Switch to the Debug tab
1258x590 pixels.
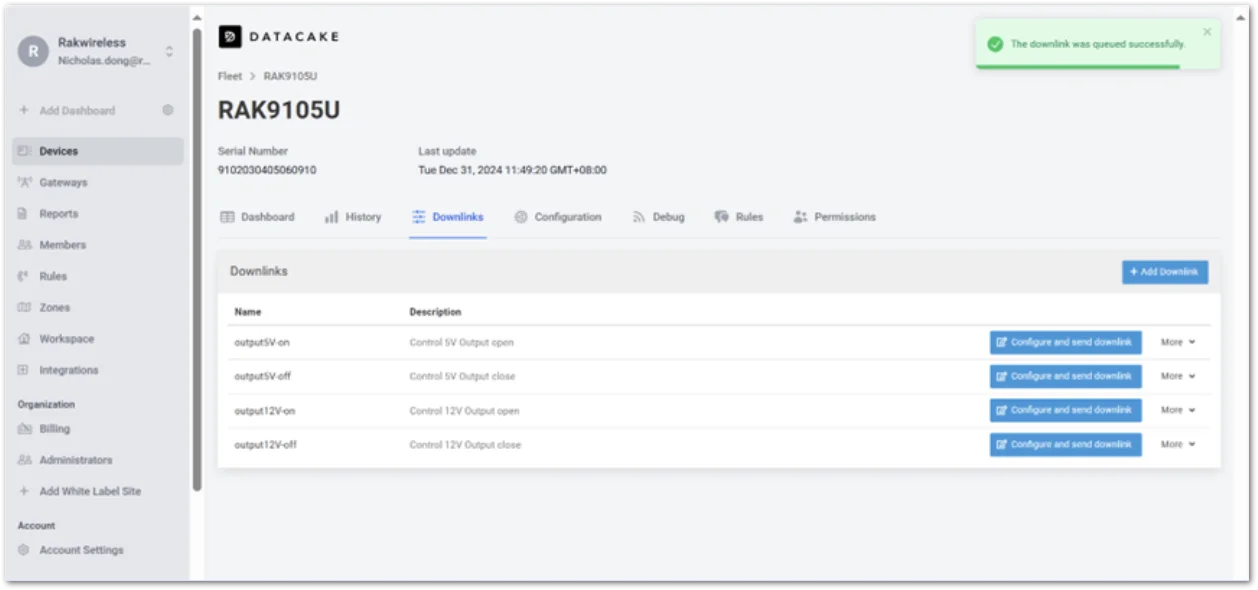click(x=659, y=217)
